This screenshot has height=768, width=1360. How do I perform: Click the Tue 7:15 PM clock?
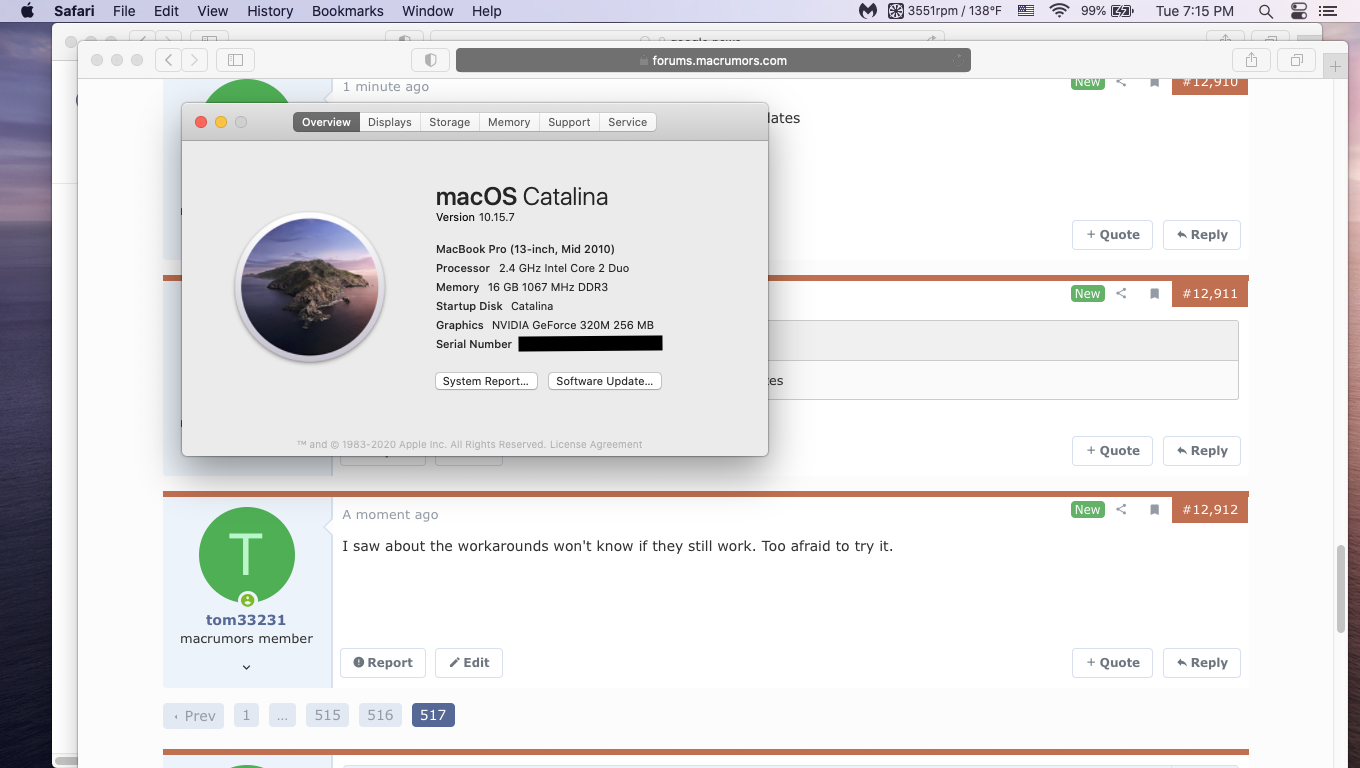point(1194,11)
